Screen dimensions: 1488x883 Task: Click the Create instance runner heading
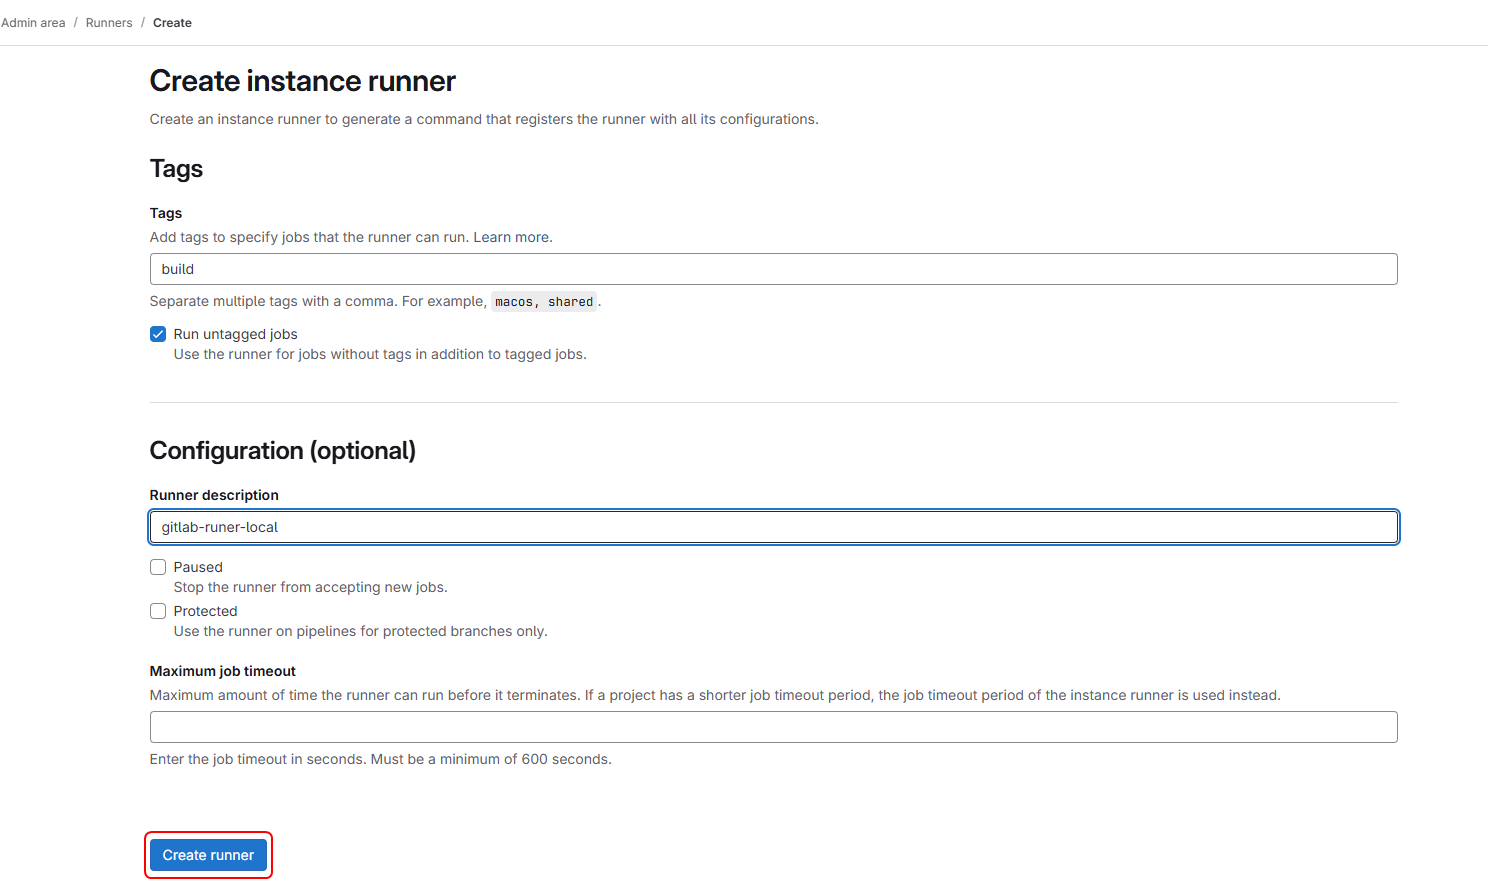(303, 81)
